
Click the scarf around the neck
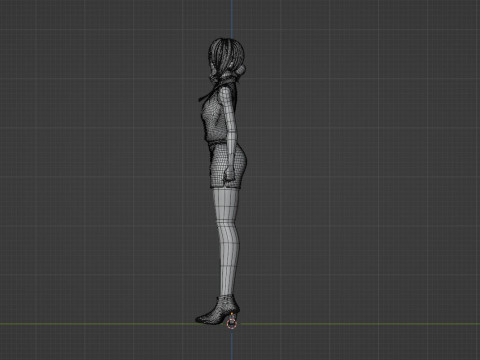[x=223, y=83]
